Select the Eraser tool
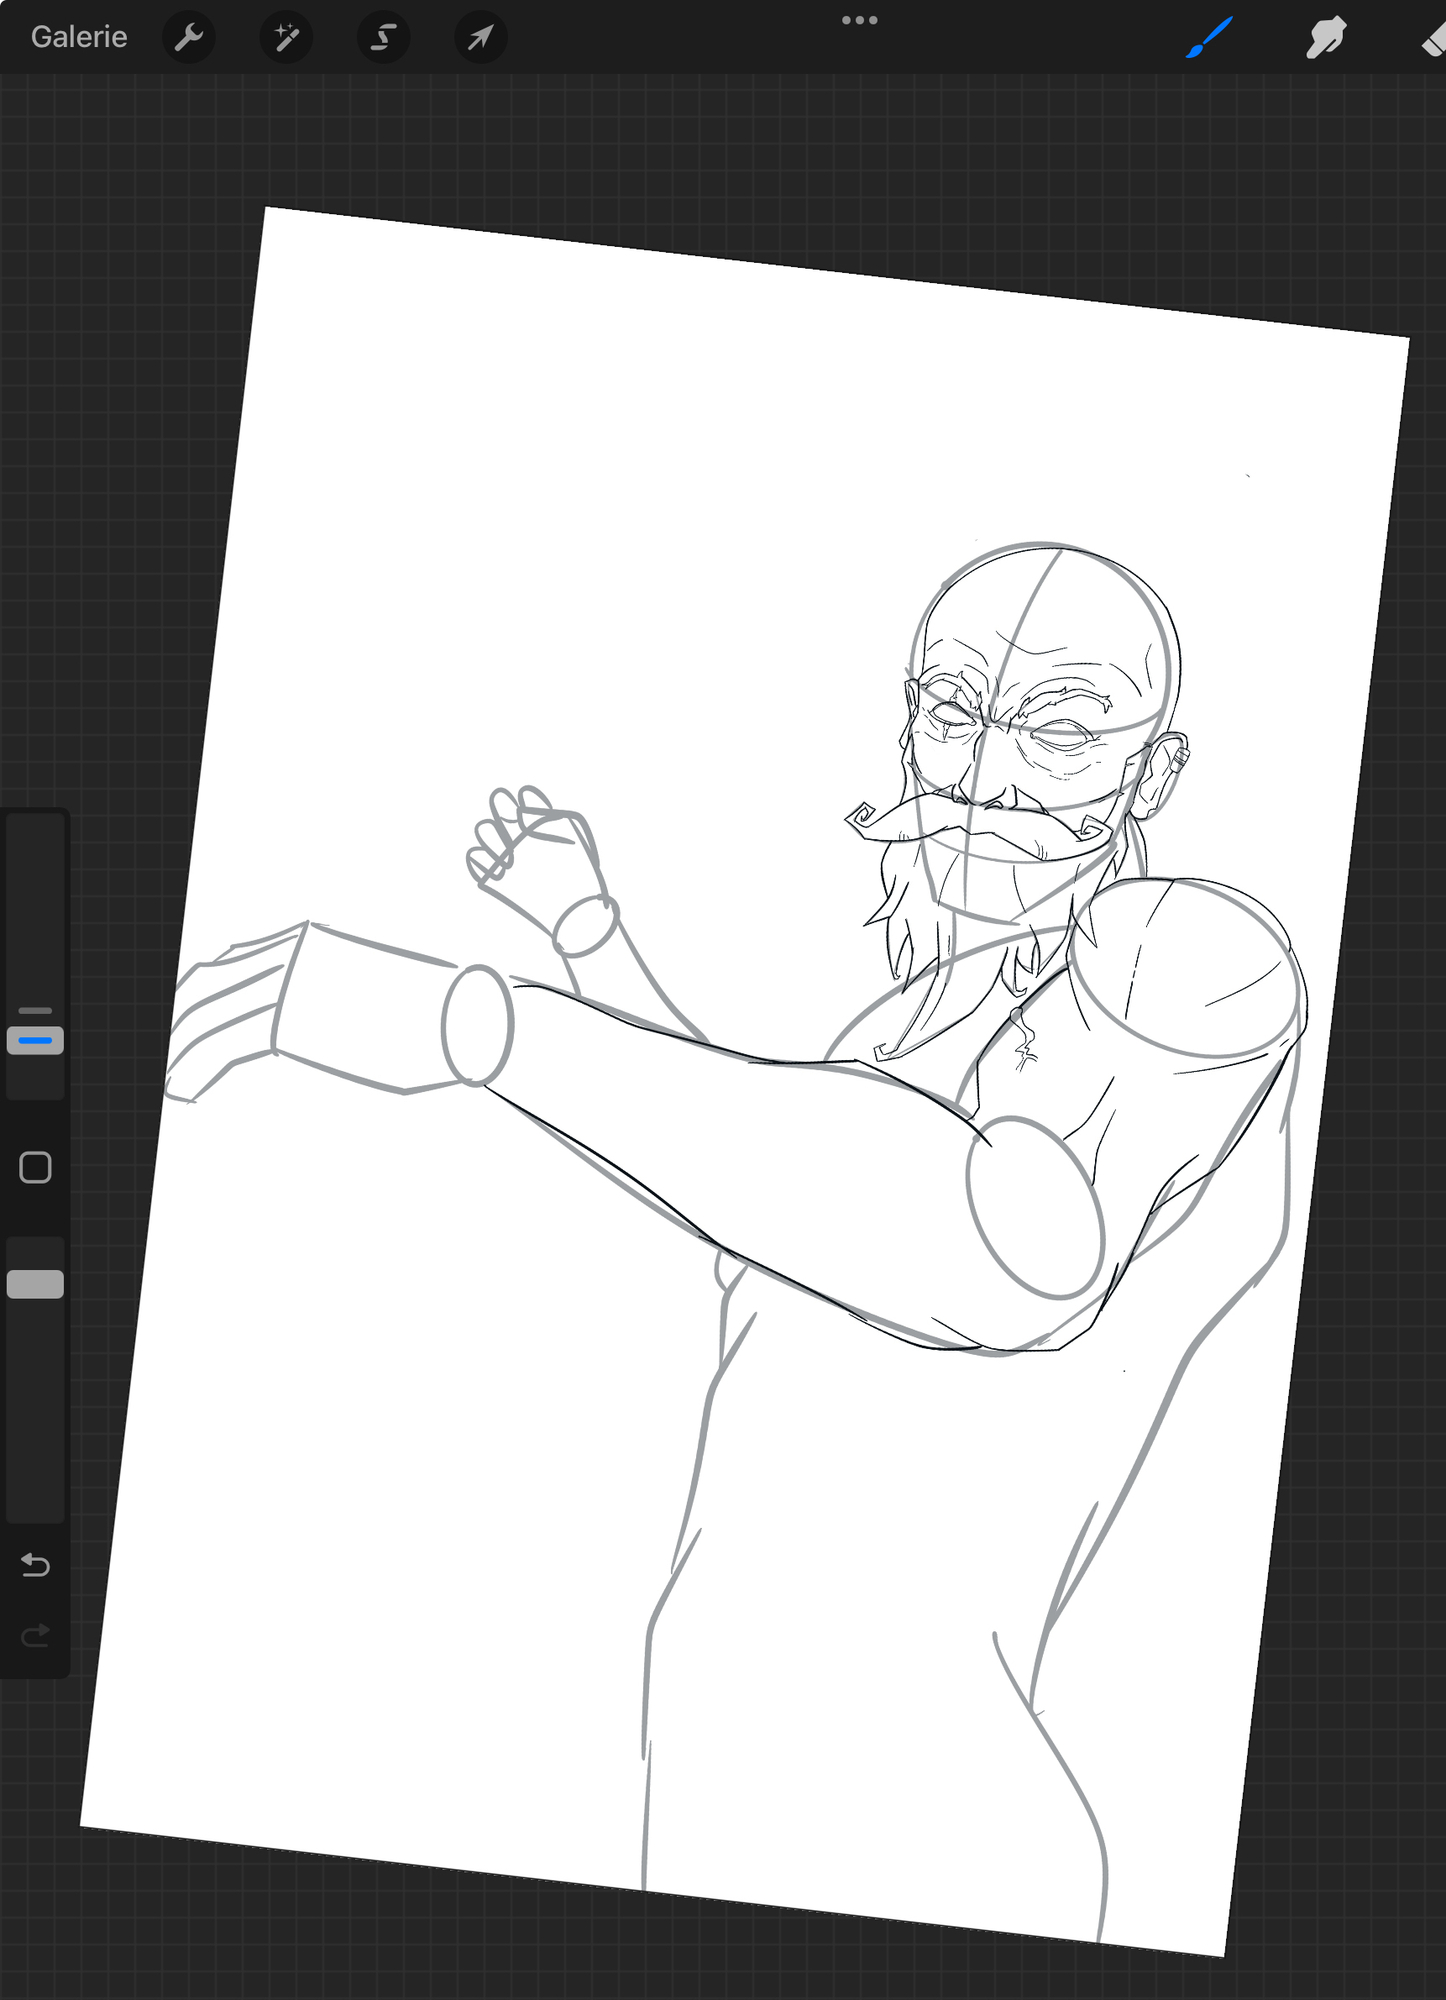The width and height of the screenshot is (1446, 2000). point(1432,40)
